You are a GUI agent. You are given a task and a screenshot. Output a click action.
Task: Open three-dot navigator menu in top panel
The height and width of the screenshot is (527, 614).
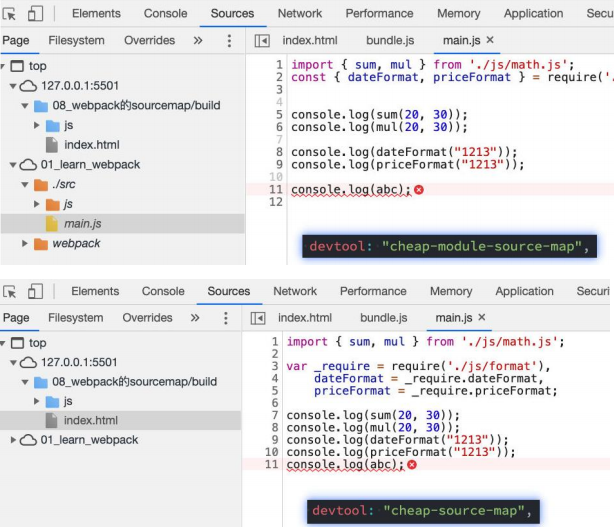pyautogui.click(x=229, y=41)
